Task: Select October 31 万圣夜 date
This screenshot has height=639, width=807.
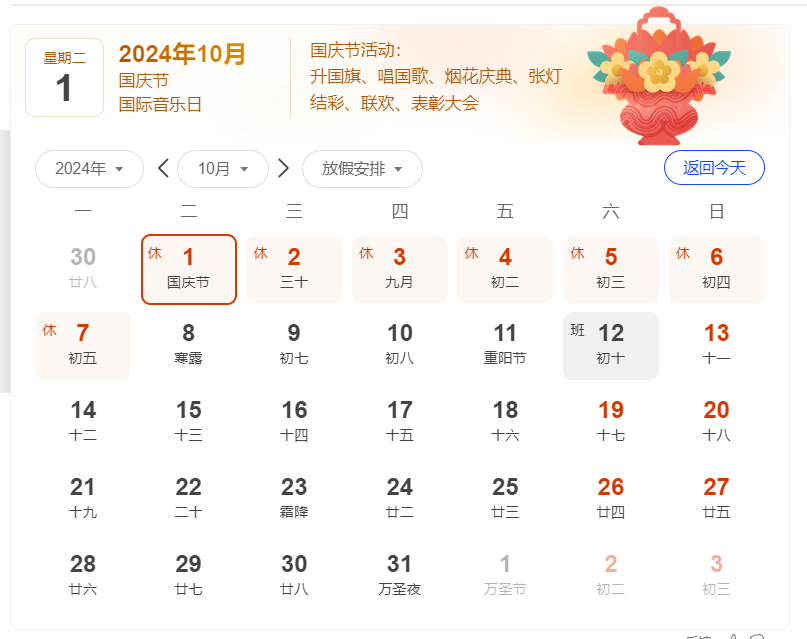Action: point(400,576)
